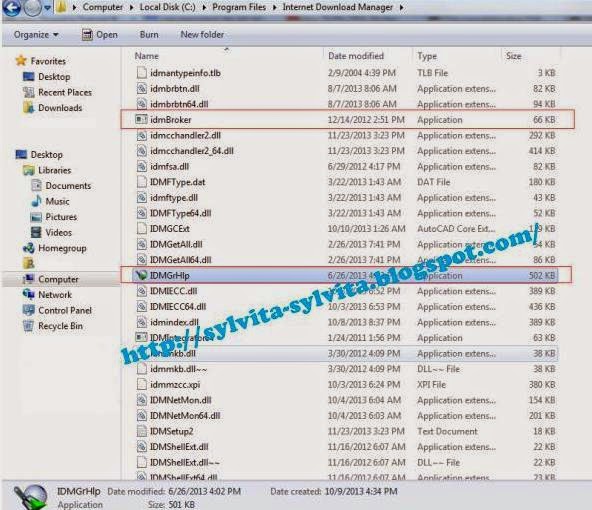Click Program Files in breadcrumb
Screen dimensions: 592x510
pos(239,7)
